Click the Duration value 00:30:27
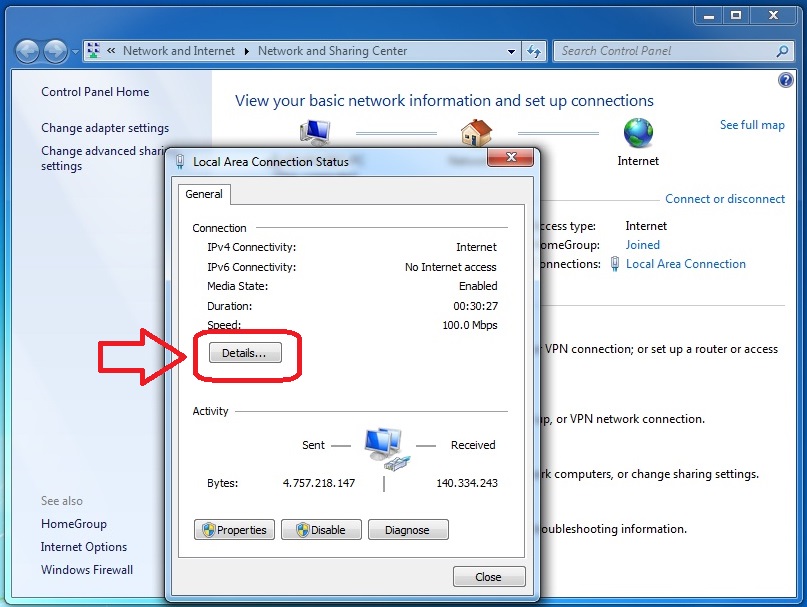Viewport: 807px width, 607px height. tap(475, 306)
